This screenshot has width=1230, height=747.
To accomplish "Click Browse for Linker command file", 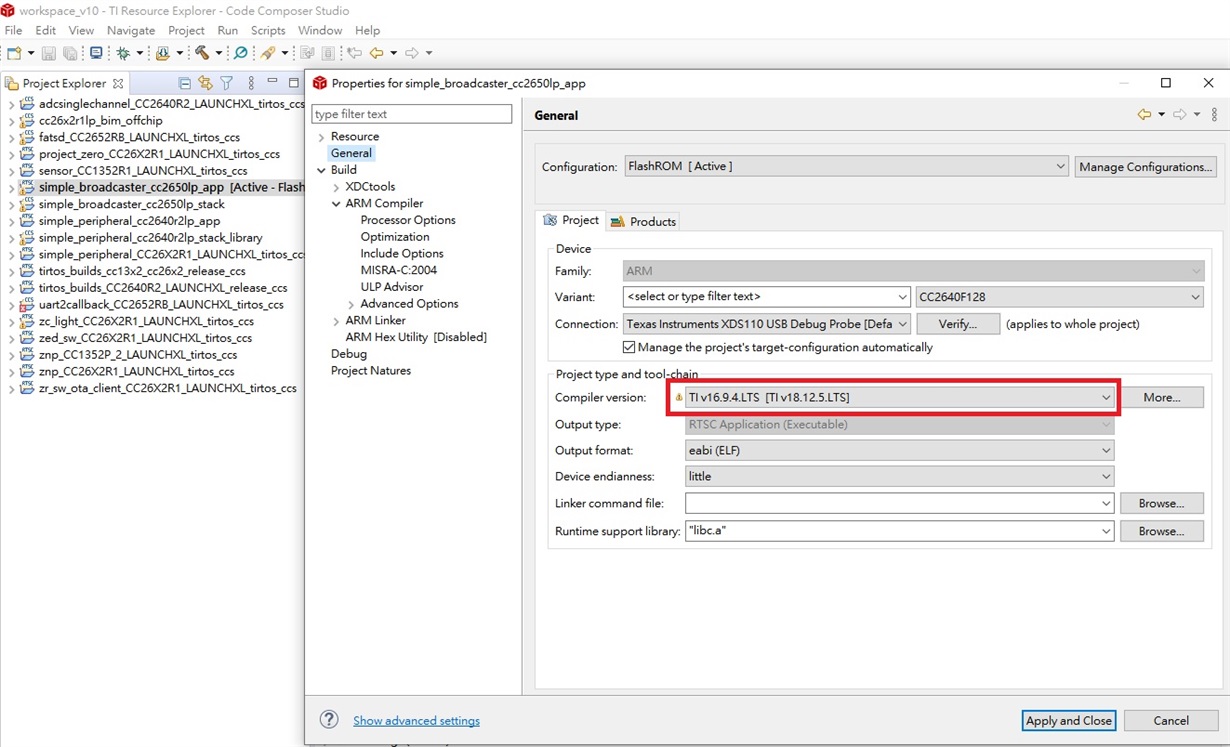I will (x=1162, y=504).
